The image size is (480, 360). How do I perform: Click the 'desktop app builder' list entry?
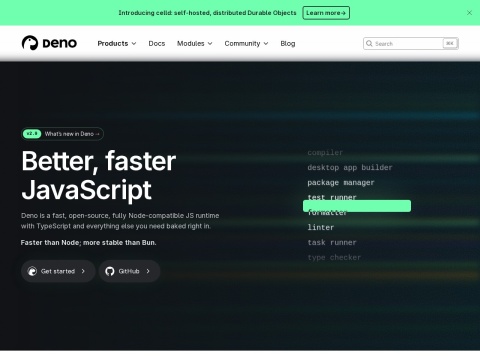click(350, 167)
